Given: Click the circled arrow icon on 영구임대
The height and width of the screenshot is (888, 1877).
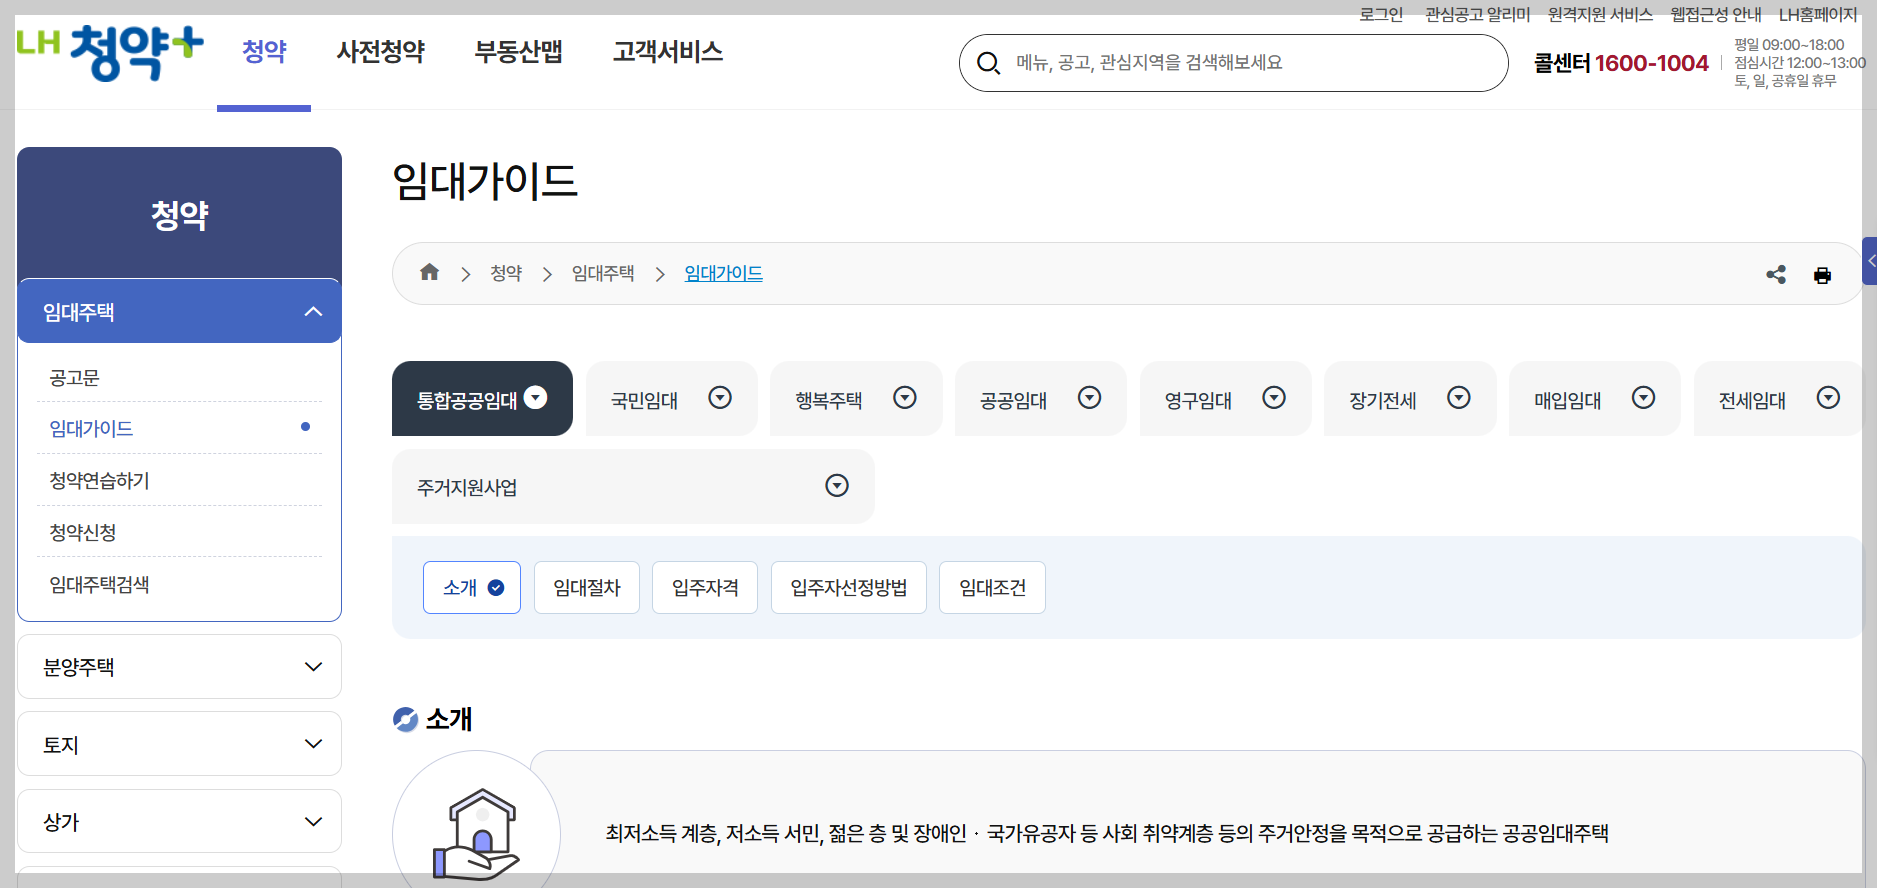Looking at the screenshot, I should click(1274, 398).
